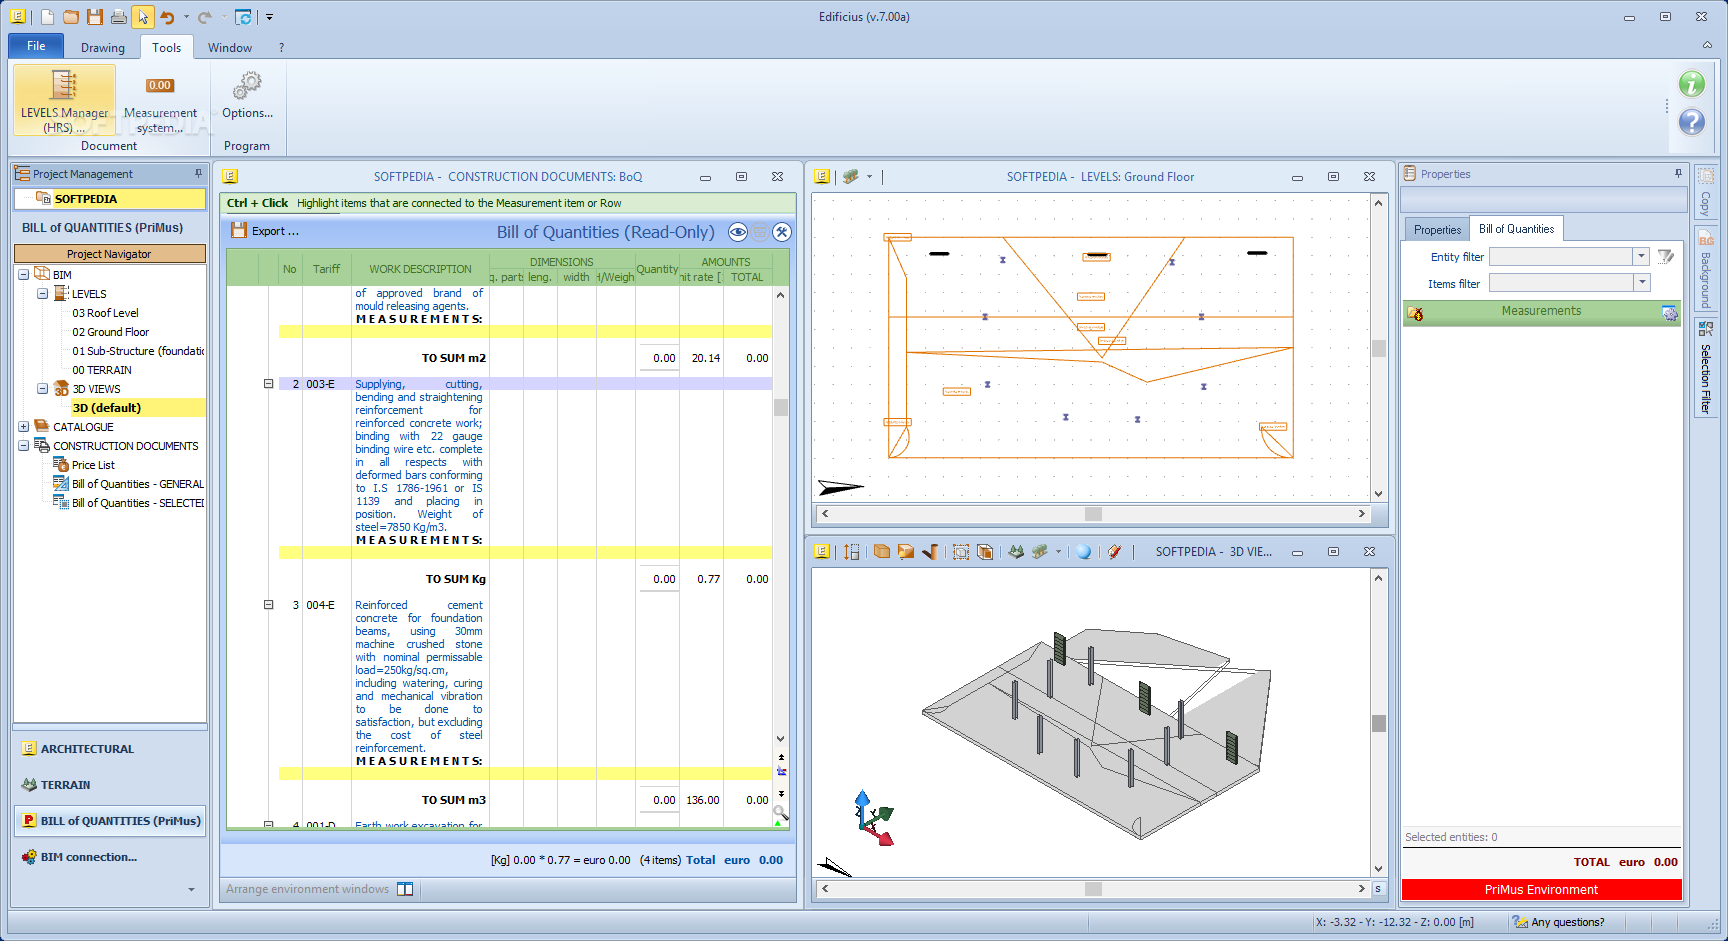Open a file with the folder icon
Screen dimensions: 1728x941
coord(71,17)
